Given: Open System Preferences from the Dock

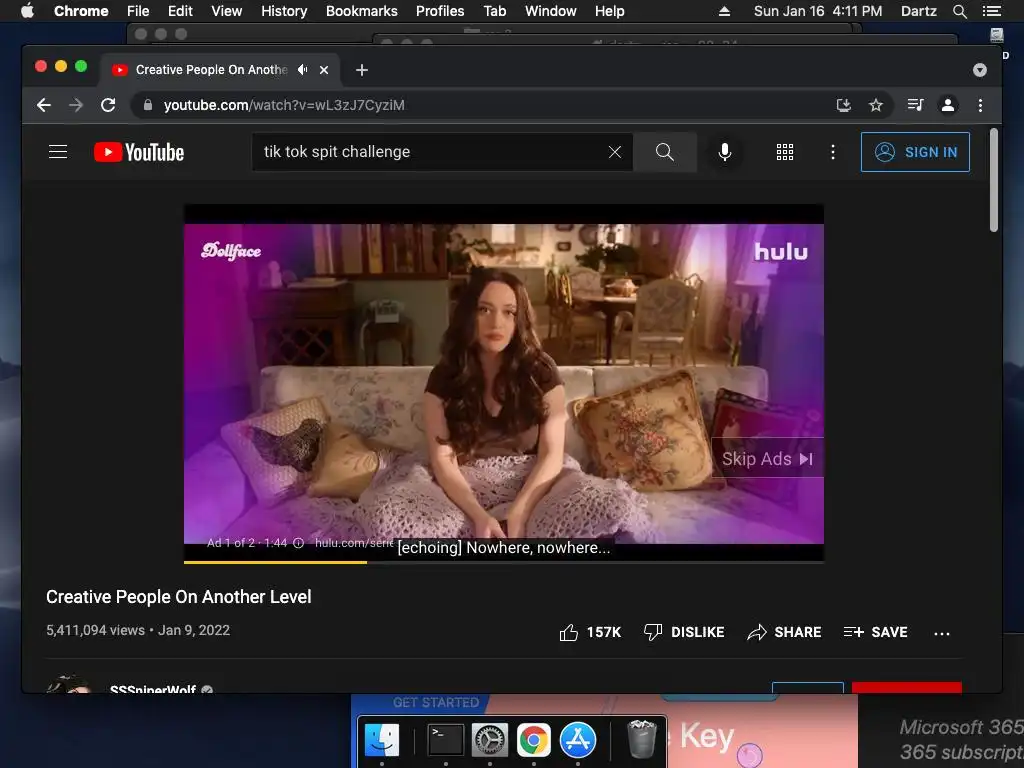Looking at the screenshot, I should point(490,740).
